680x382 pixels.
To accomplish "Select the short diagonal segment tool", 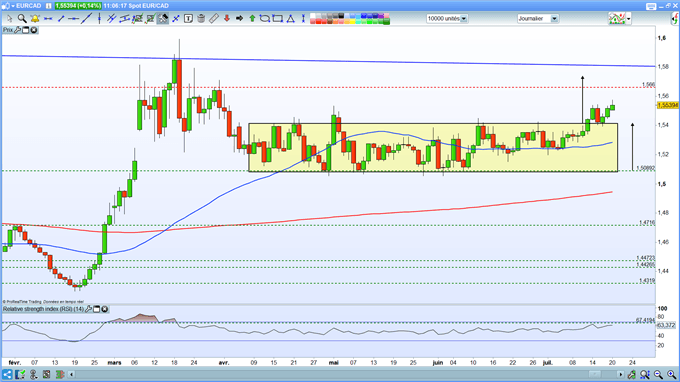I will point(61,19).
